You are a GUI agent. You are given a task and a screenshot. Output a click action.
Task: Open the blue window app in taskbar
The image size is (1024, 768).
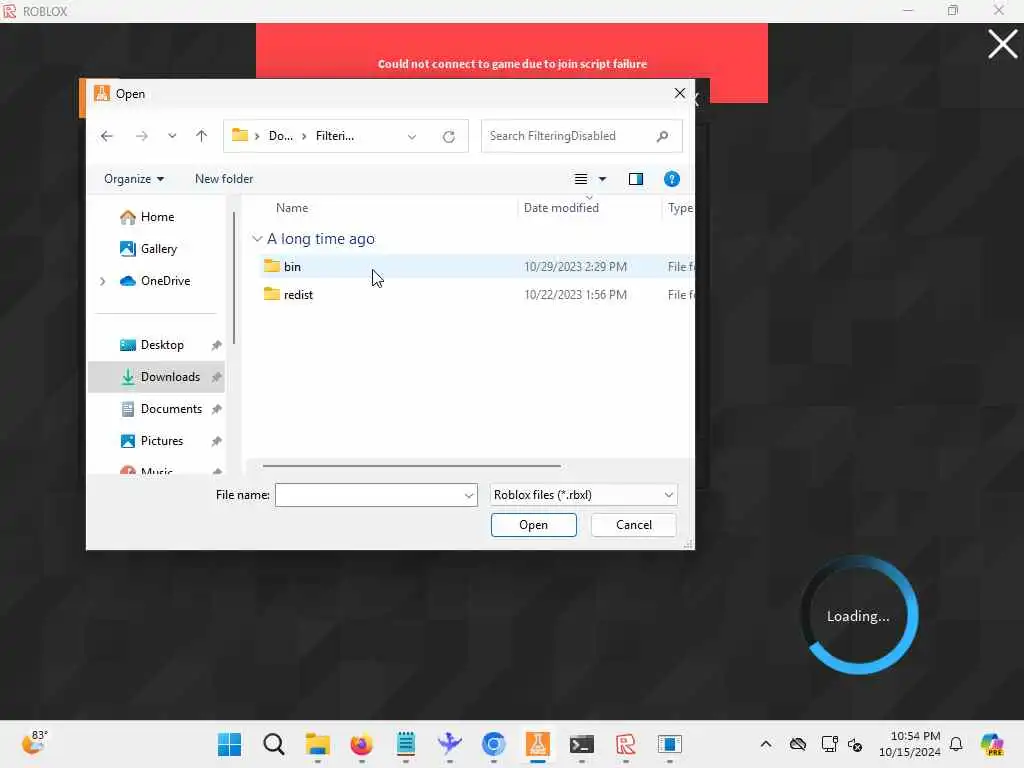click(669, 744)
